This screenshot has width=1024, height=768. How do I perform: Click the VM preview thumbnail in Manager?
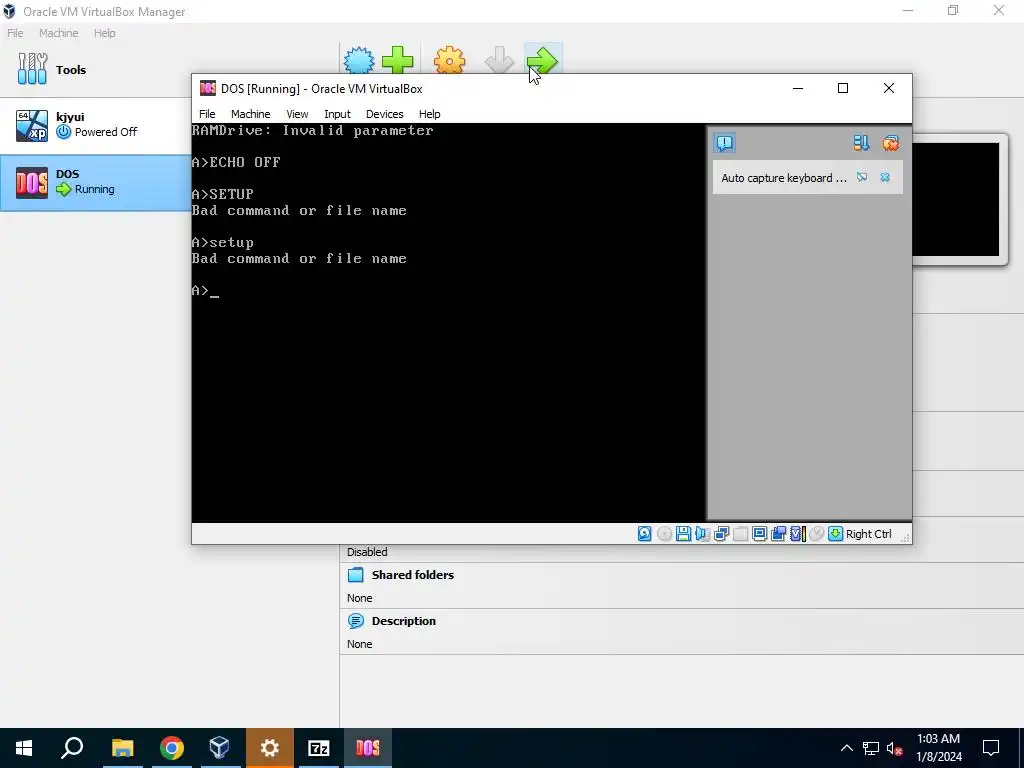(x=955, y=199)
